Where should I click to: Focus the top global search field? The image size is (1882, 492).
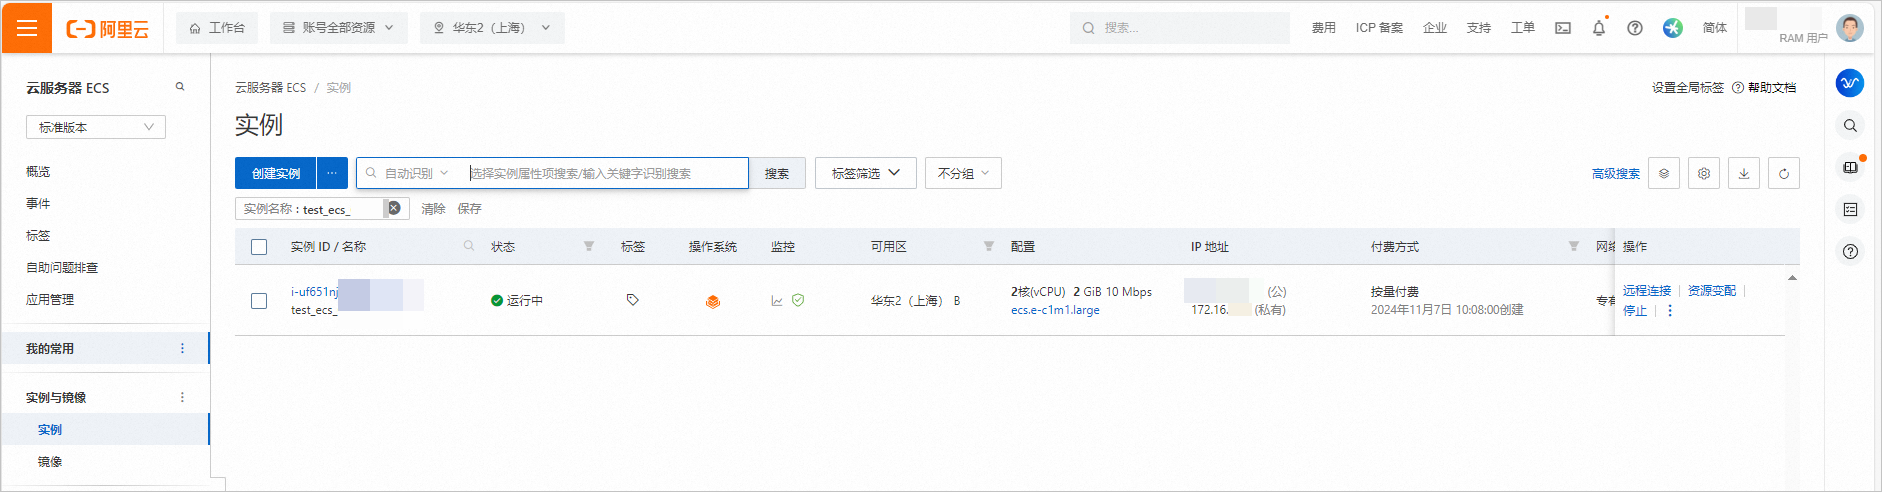coord(1180,28)
